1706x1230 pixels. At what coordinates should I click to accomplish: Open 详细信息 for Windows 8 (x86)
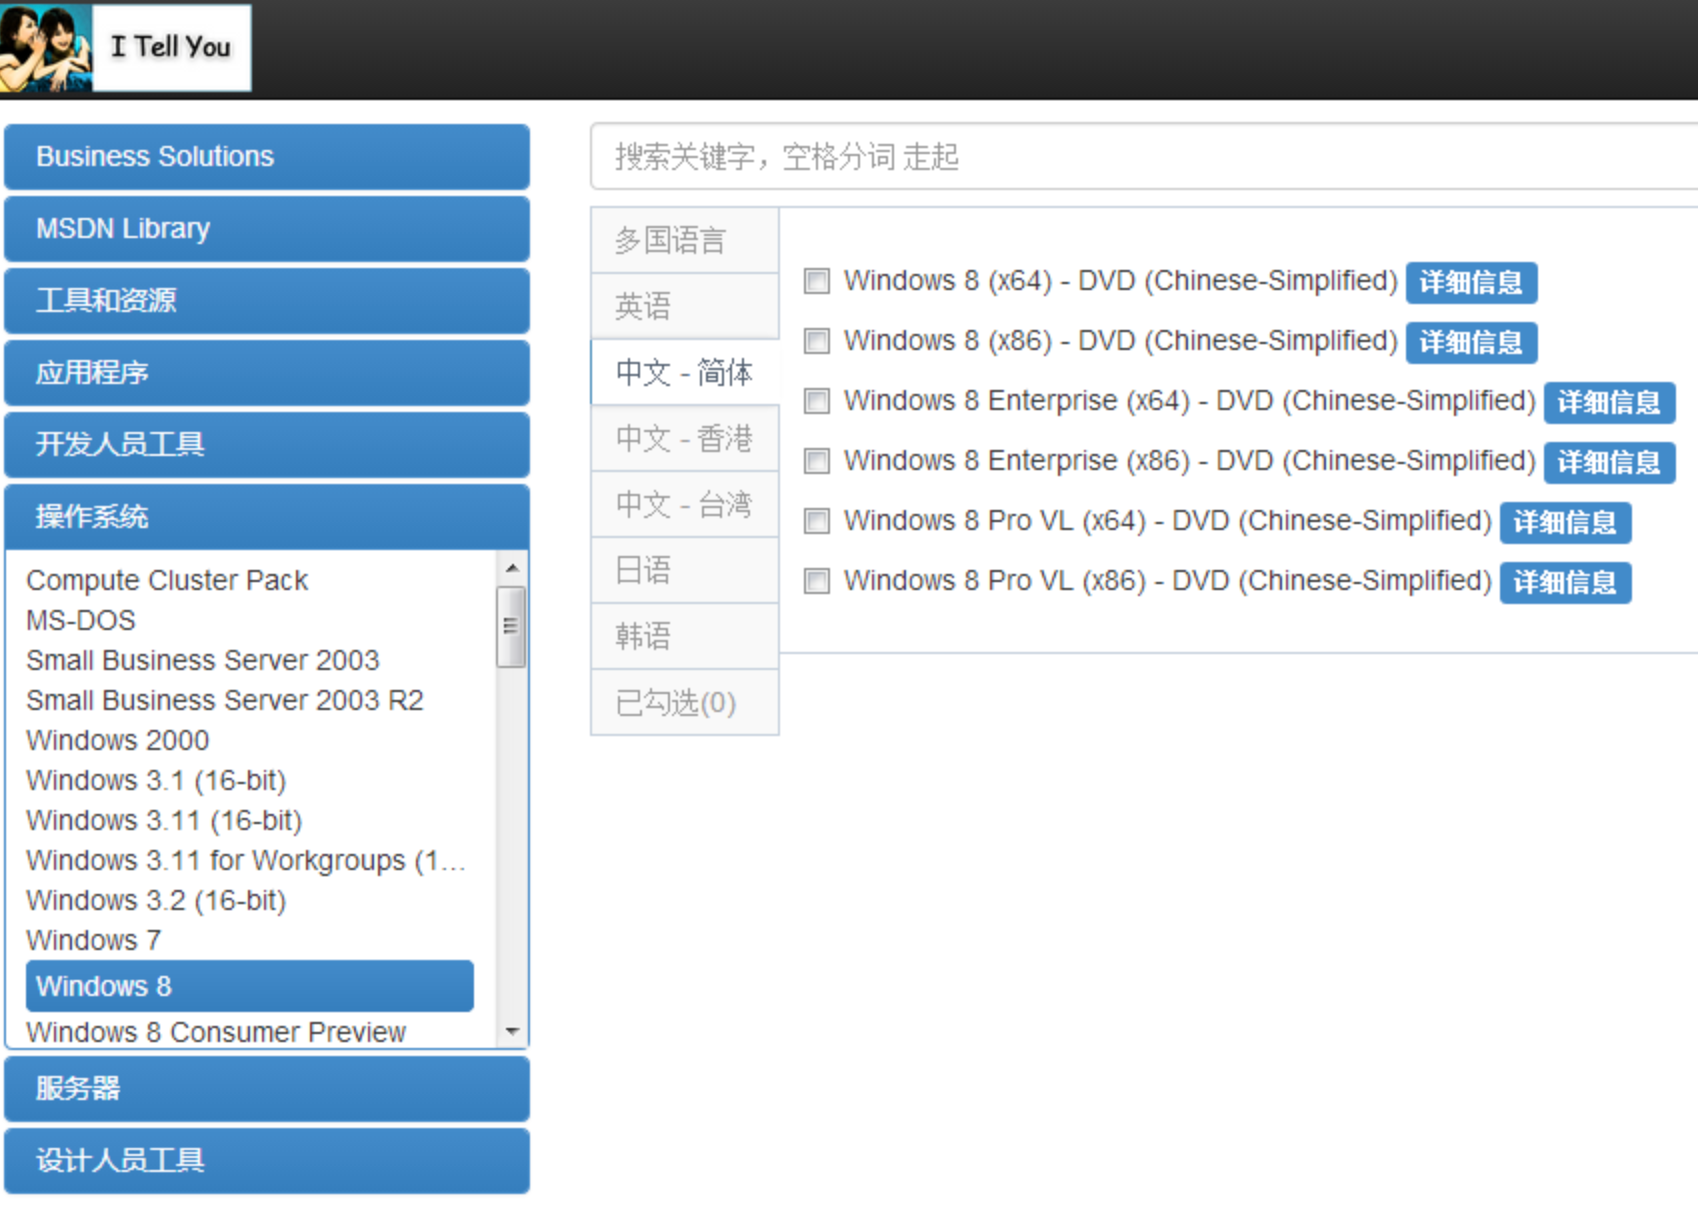coord(1471,342)
